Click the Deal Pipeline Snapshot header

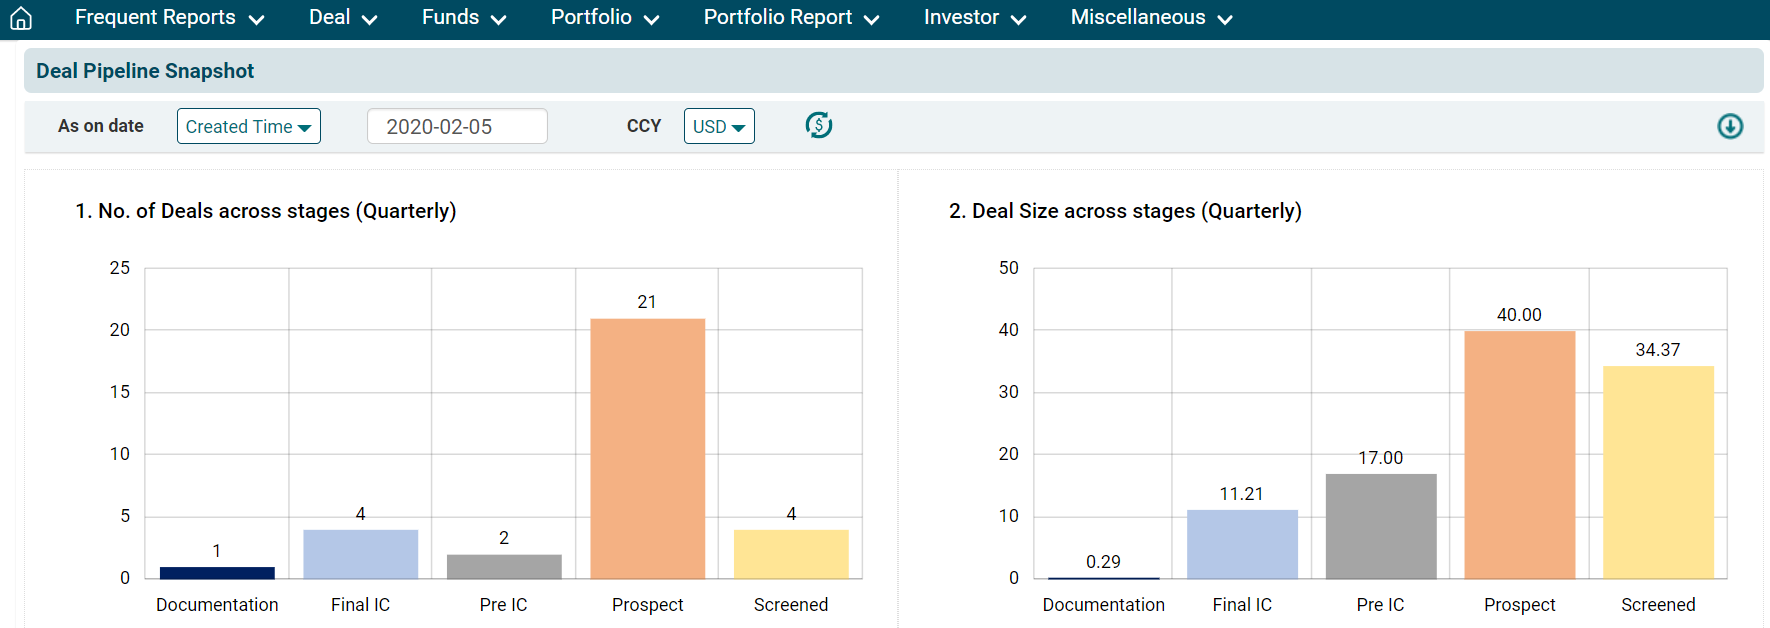point(145,71)
